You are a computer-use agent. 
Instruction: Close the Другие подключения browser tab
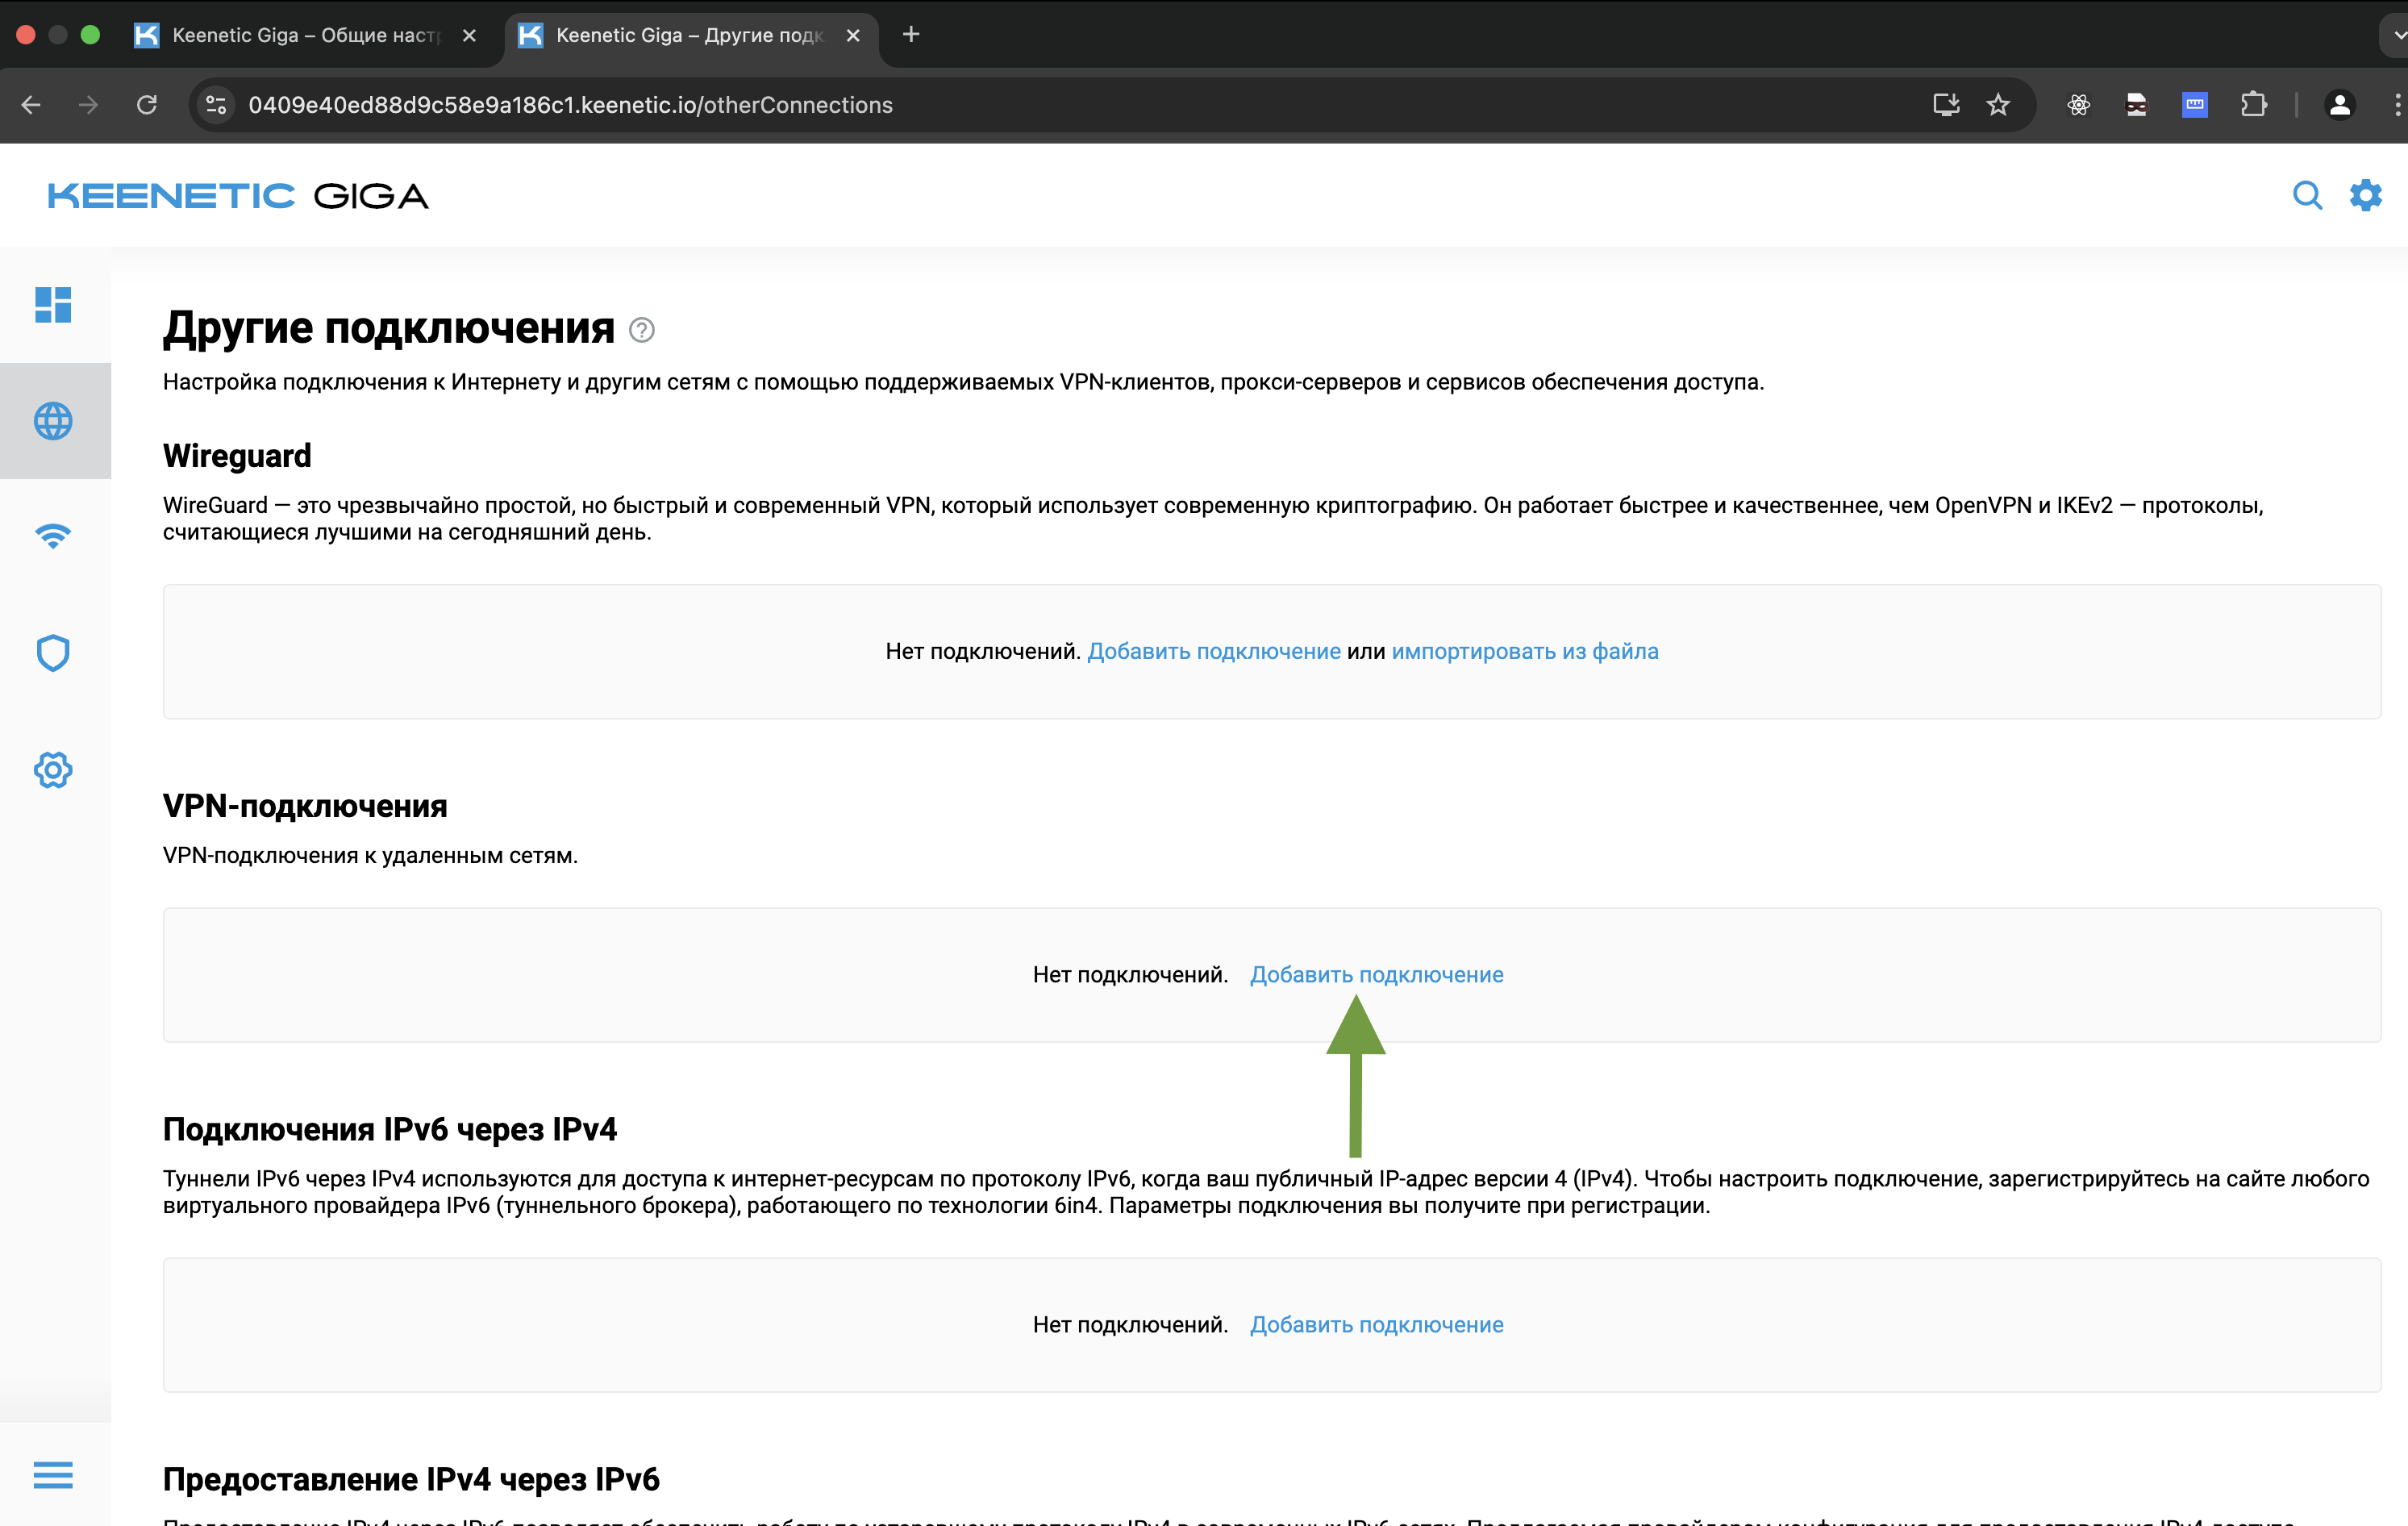[853, 35]
